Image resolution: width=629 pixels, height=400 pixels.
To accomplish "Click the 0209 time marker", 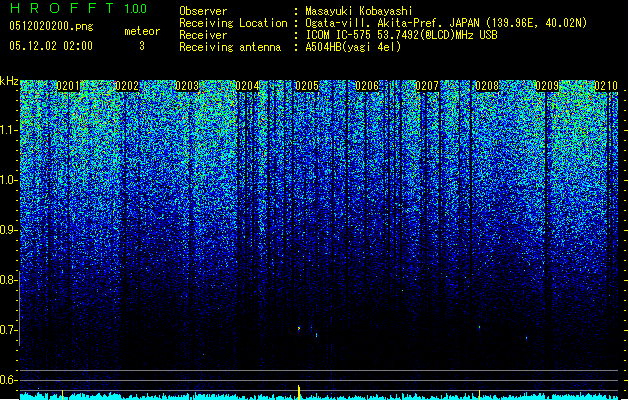I will click(547, 86).
